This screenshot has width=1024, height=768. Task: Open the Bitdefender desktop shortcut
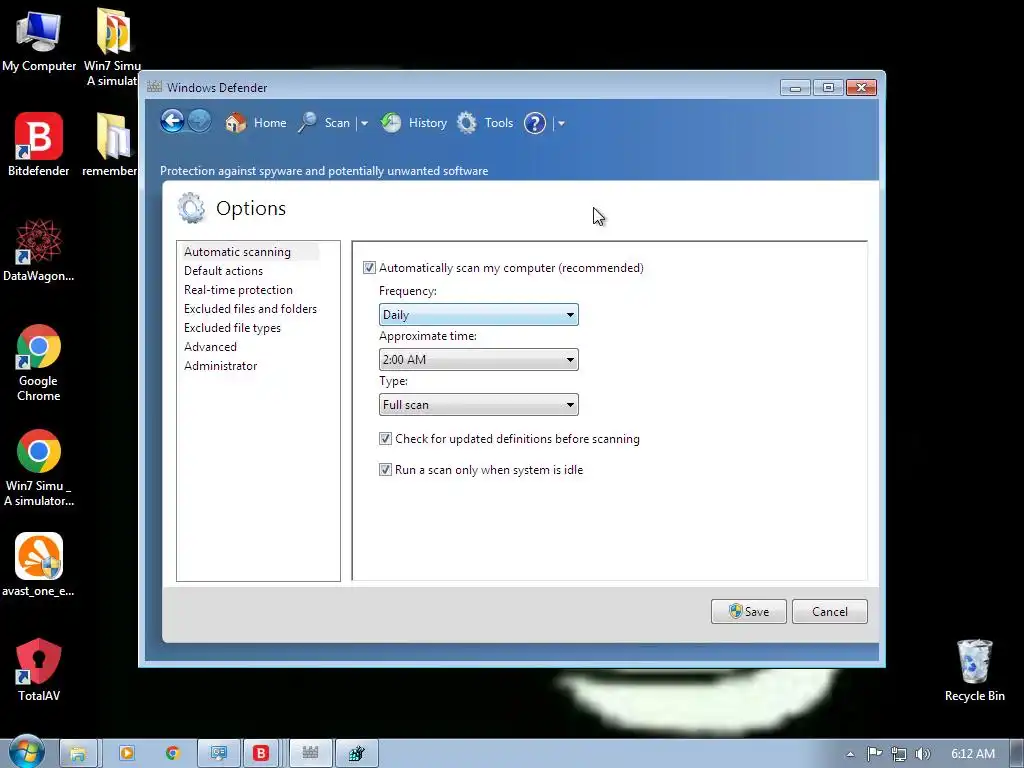tap(39, 145)
